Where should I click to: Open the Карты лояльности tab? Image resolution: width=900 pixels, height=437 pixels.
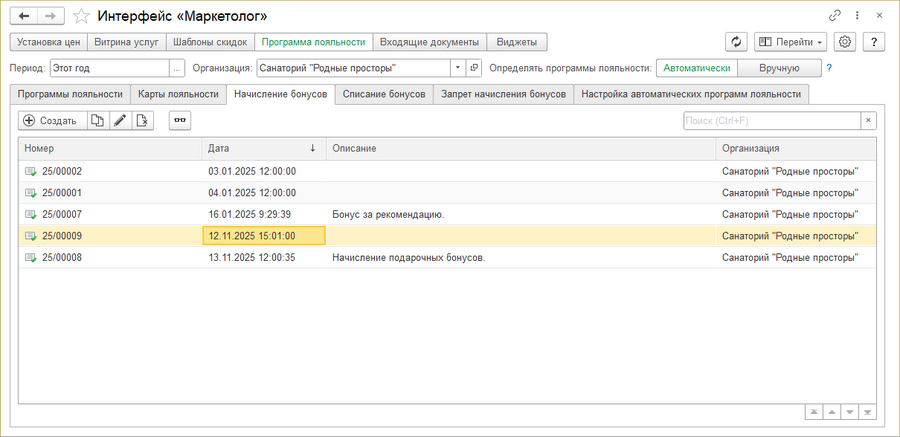[x=179, y=94]
